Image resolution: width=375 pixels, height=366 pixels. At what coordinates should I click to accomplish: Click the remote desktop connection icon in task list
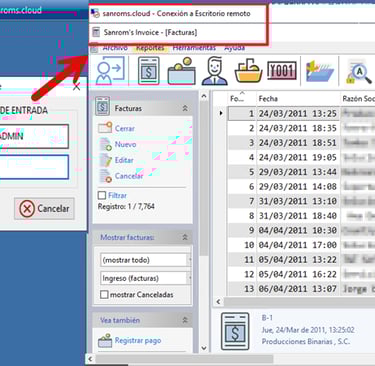pos(96,13)
